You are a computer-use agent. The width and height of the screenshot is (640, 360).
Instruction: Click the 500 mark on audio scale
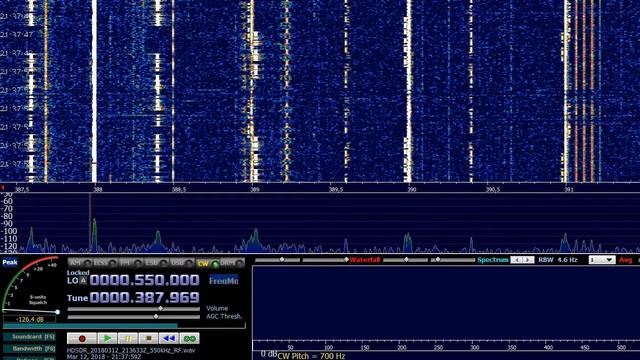pos(621,347)
